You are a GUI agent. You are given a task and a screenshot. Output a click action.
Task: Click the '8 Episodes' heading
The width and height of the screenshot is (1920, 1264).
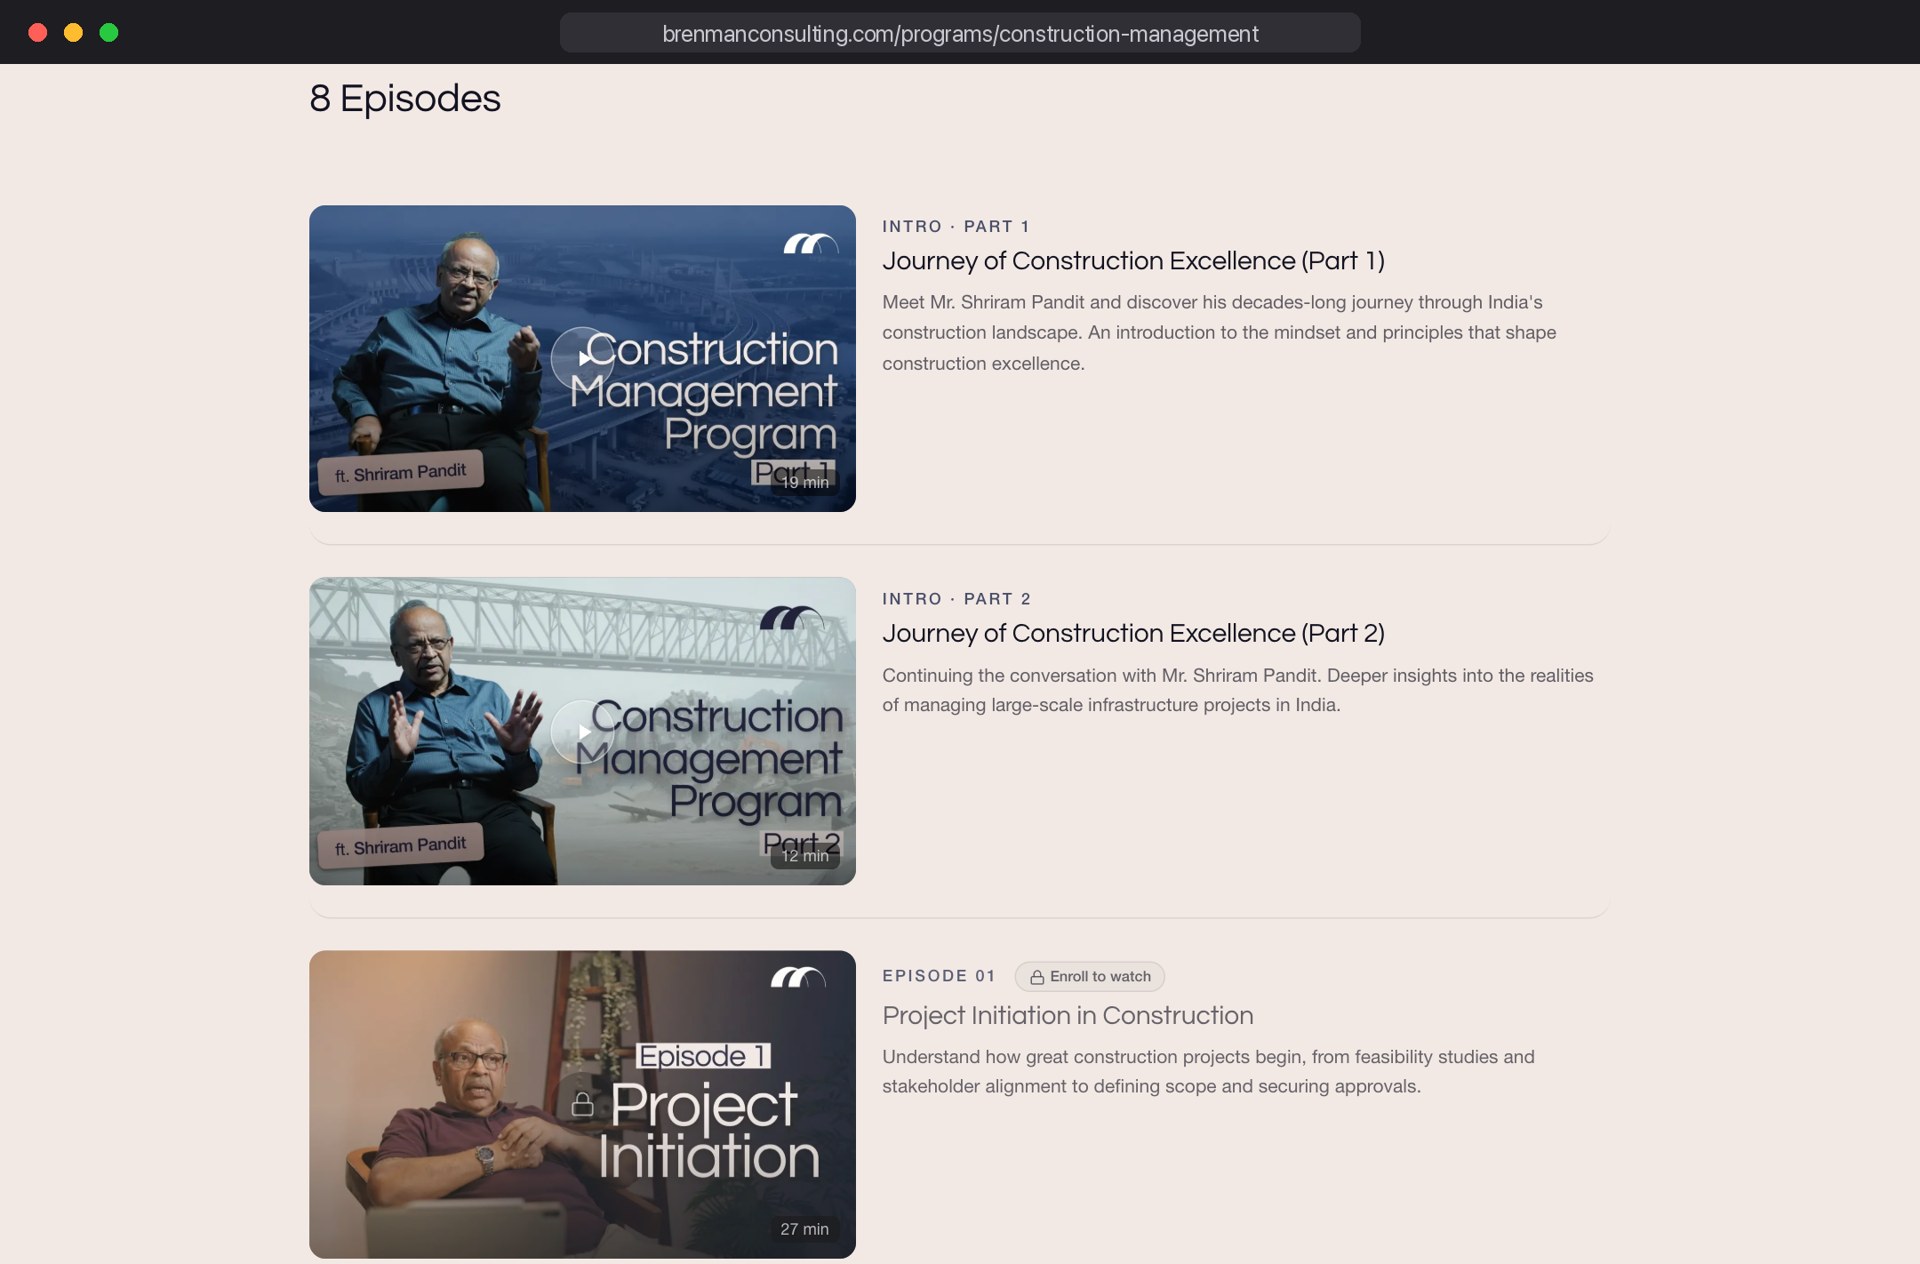(x=405, y=98)
